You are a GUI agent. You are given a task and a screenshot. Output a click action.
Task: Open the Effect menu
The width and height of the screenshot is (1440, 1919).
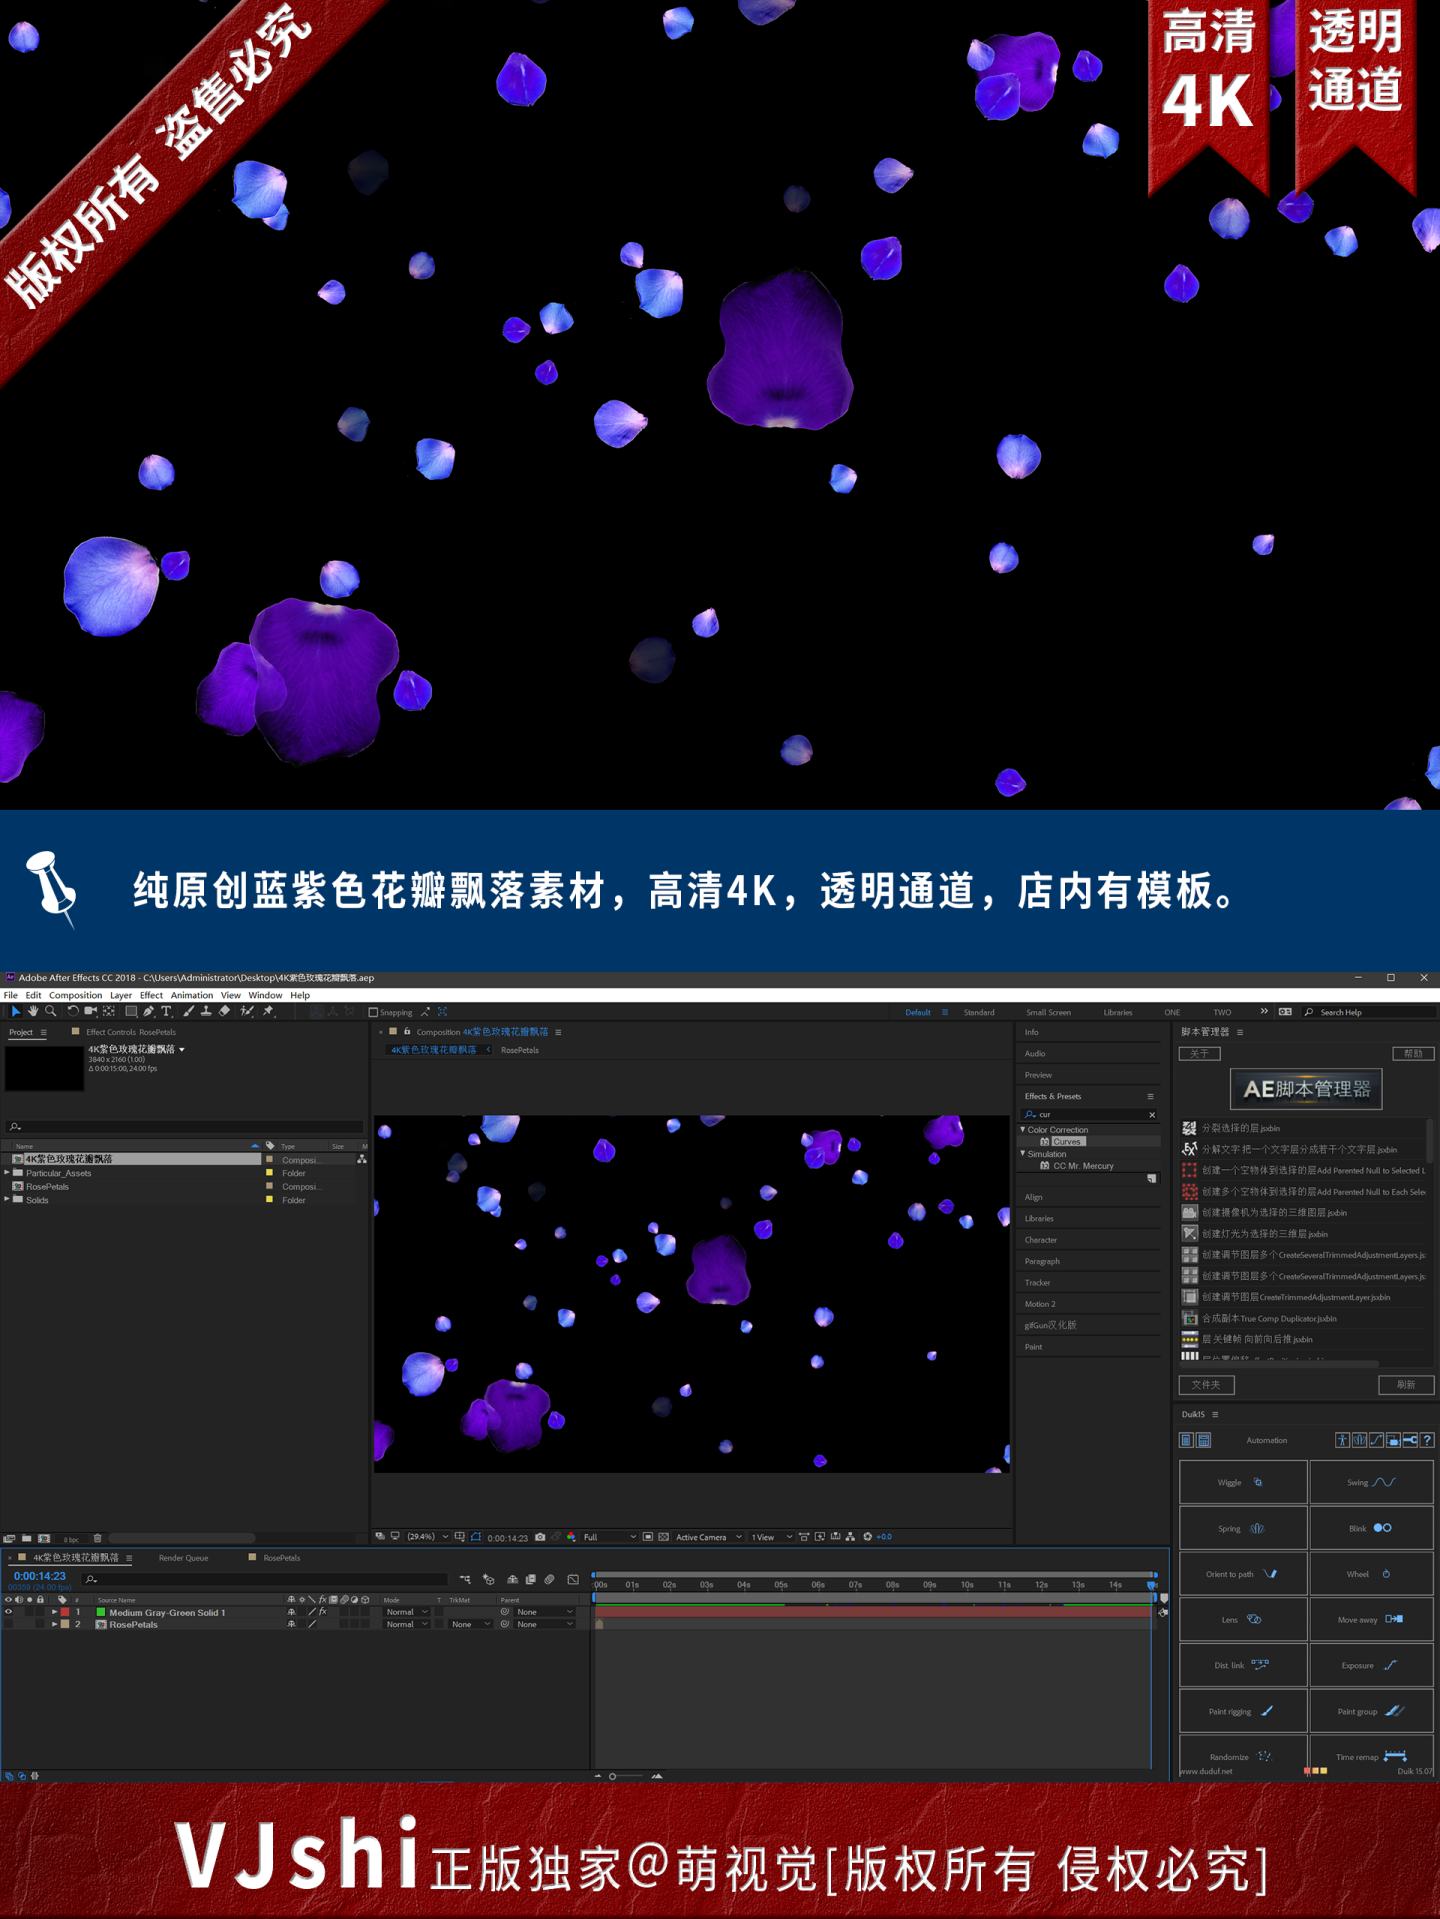151,995
